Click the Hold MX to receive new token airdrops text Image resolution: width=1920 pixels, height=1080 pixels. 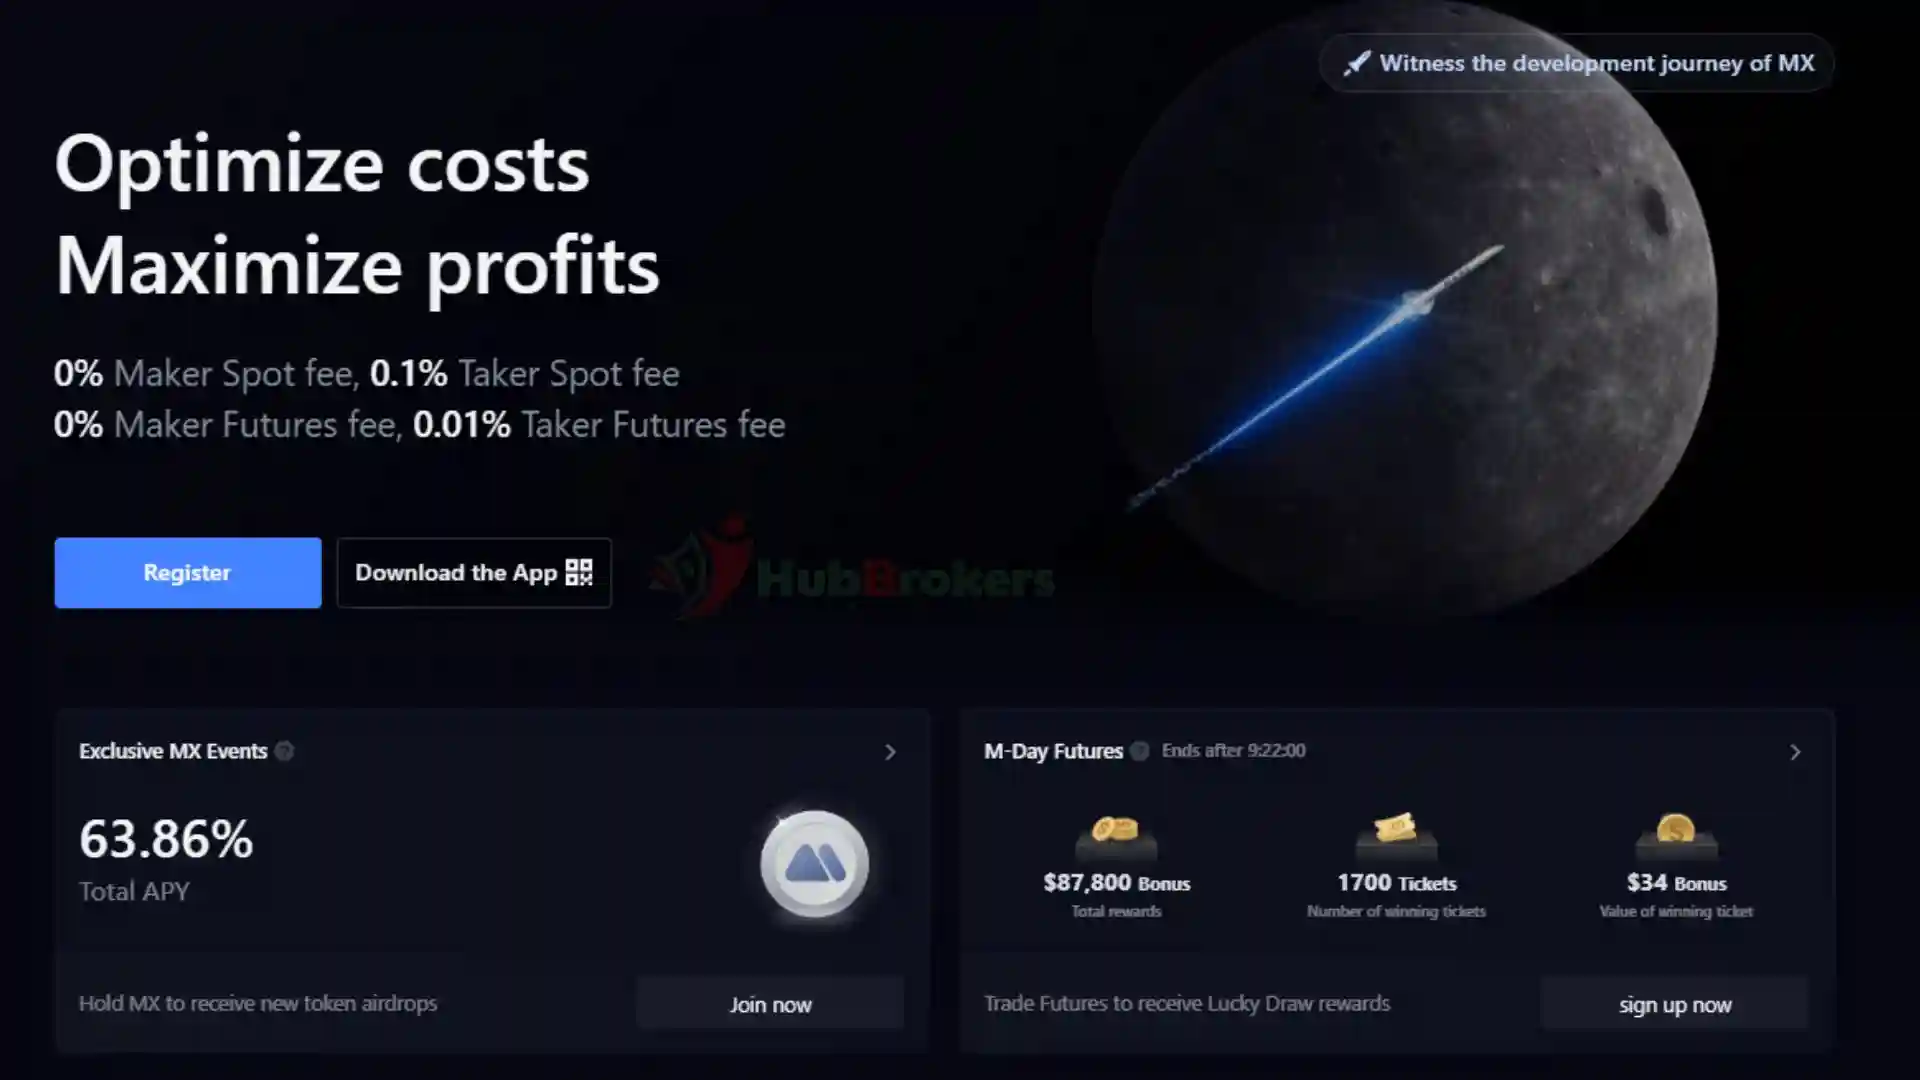tap(258, 1003)
